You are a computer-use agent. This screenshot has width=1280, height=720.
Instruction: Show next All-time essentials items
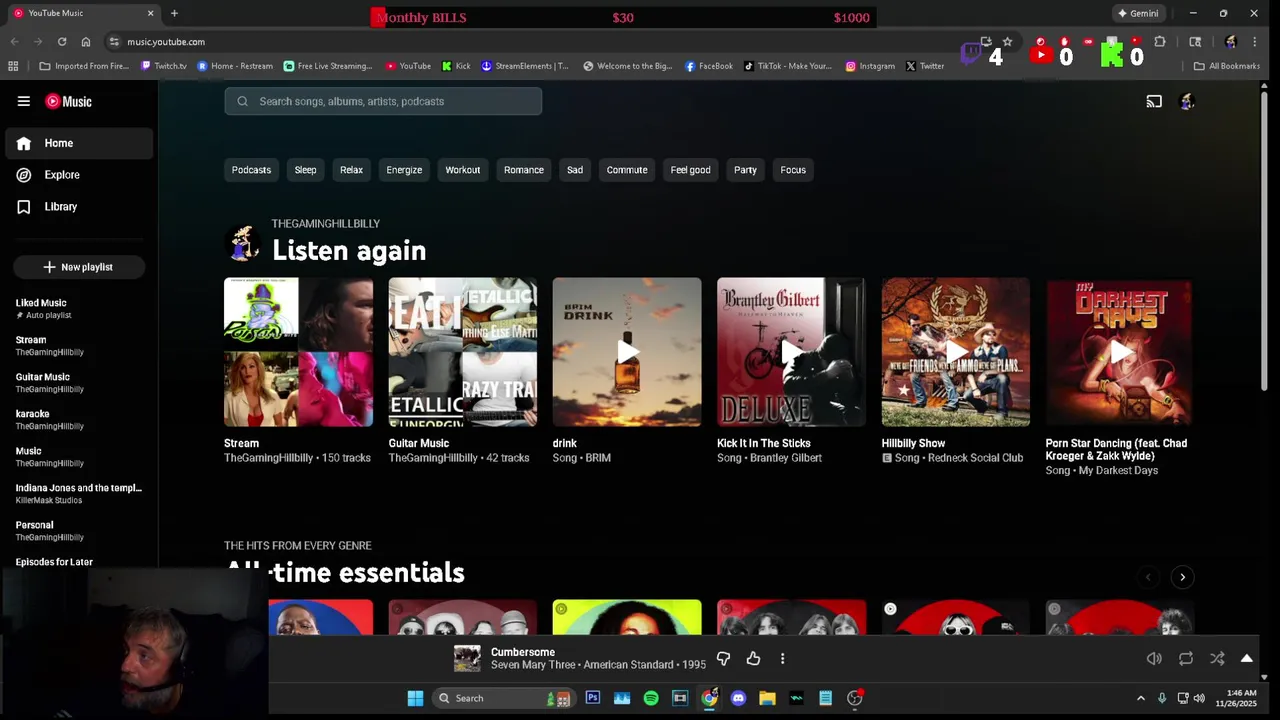[1182, 577]
